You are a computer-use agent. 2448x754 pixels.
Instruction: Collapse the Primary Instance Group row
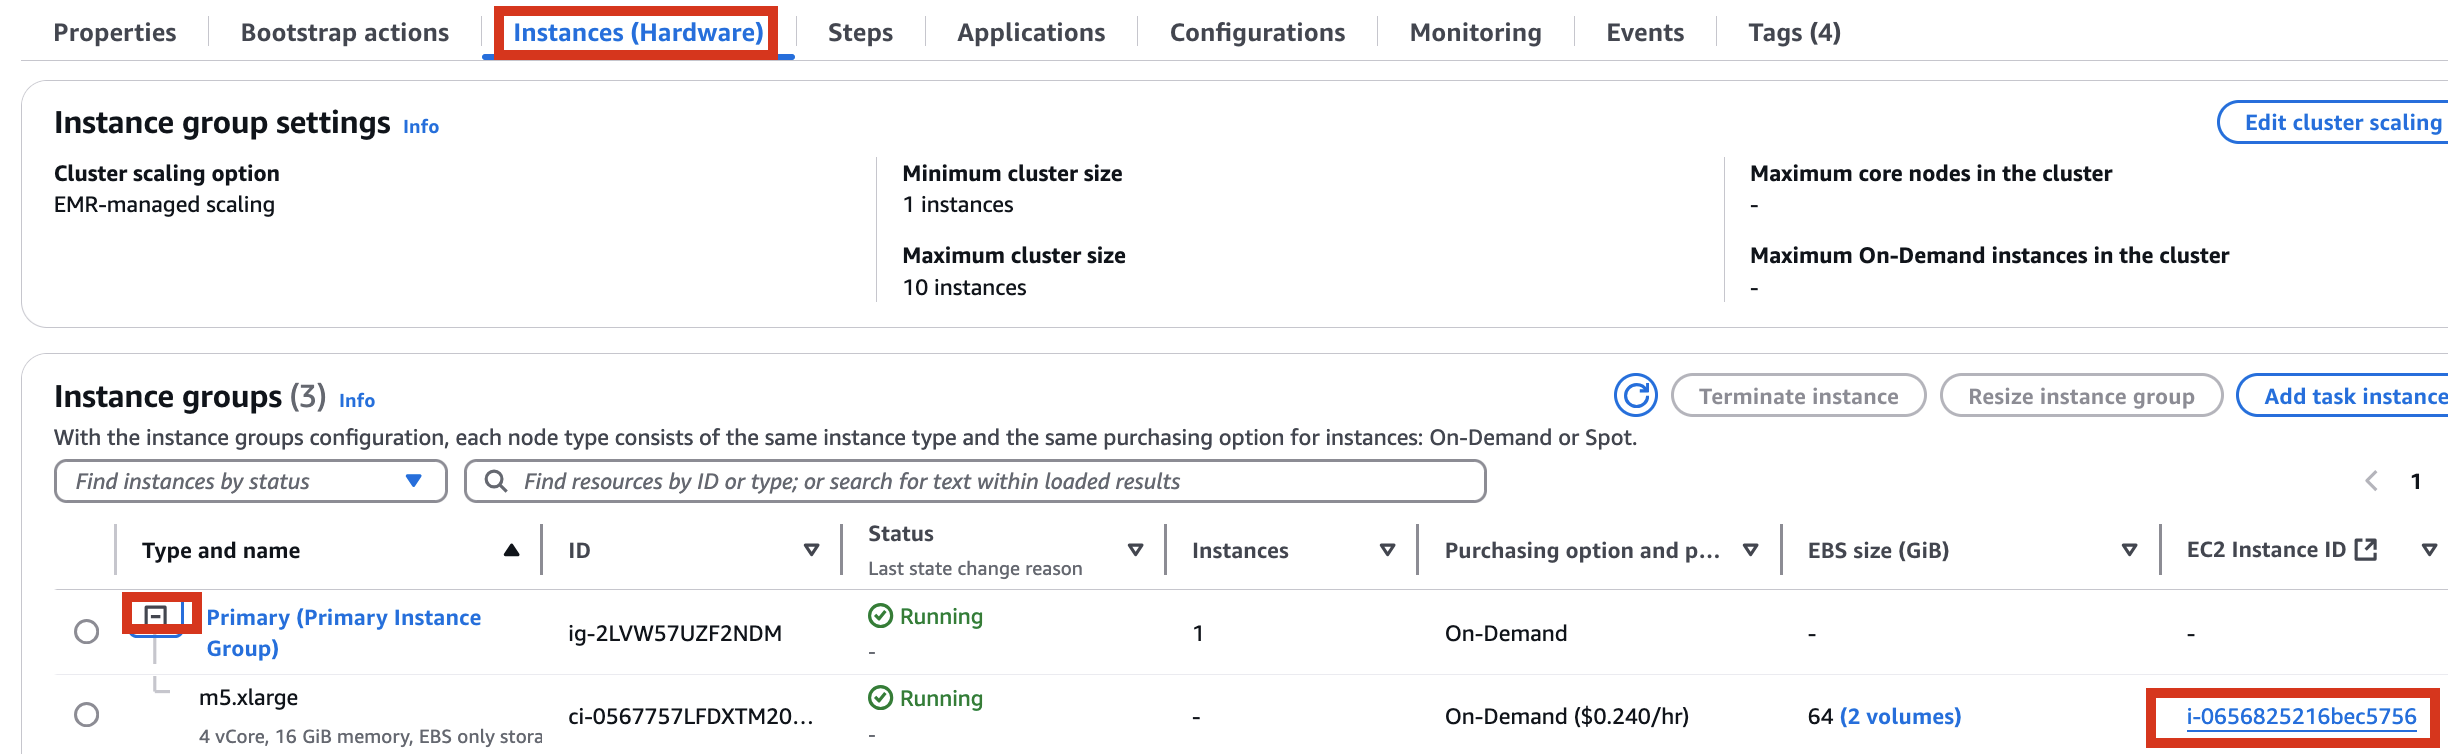tap(155, 615)
